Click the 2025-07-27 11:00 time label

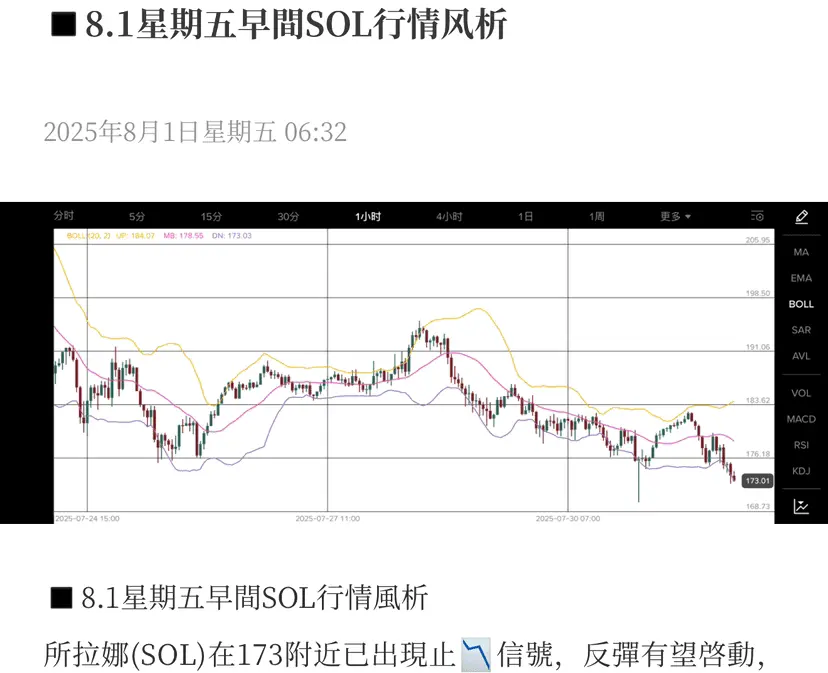coord(328,519)
